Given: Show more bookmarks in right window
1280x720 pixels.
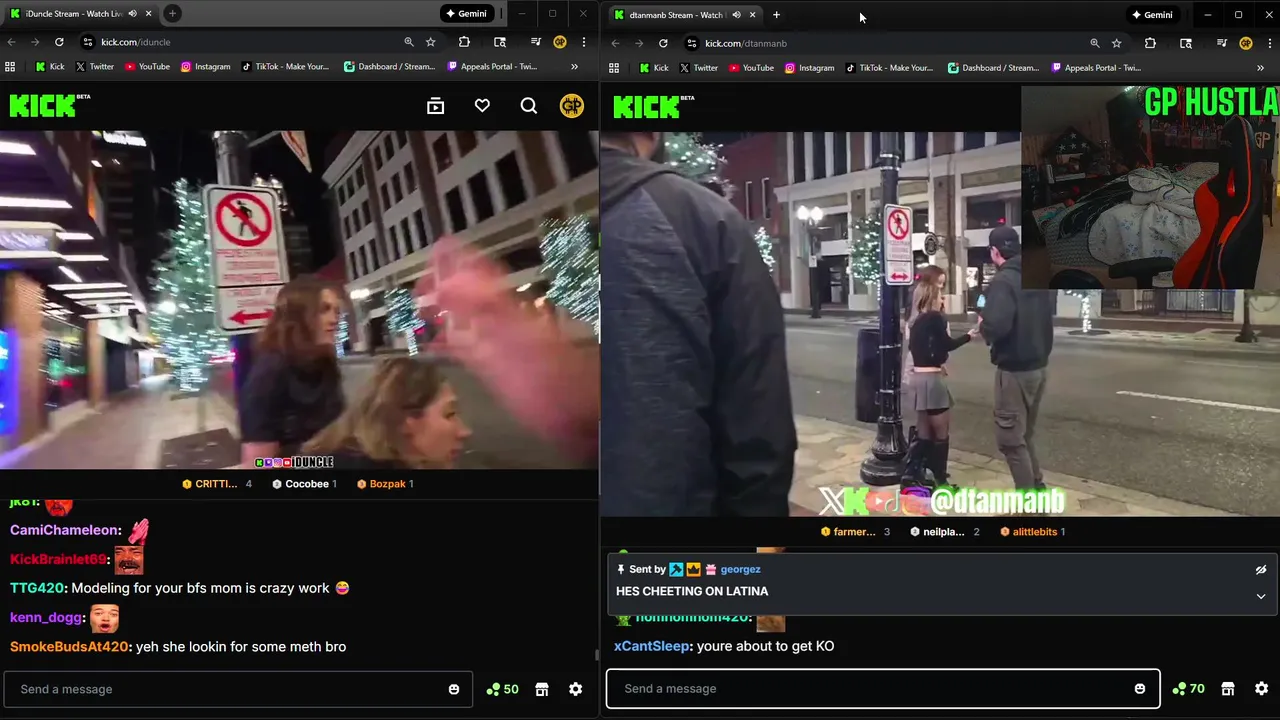Looking at the screenshot, I should tap(1260, 68).
